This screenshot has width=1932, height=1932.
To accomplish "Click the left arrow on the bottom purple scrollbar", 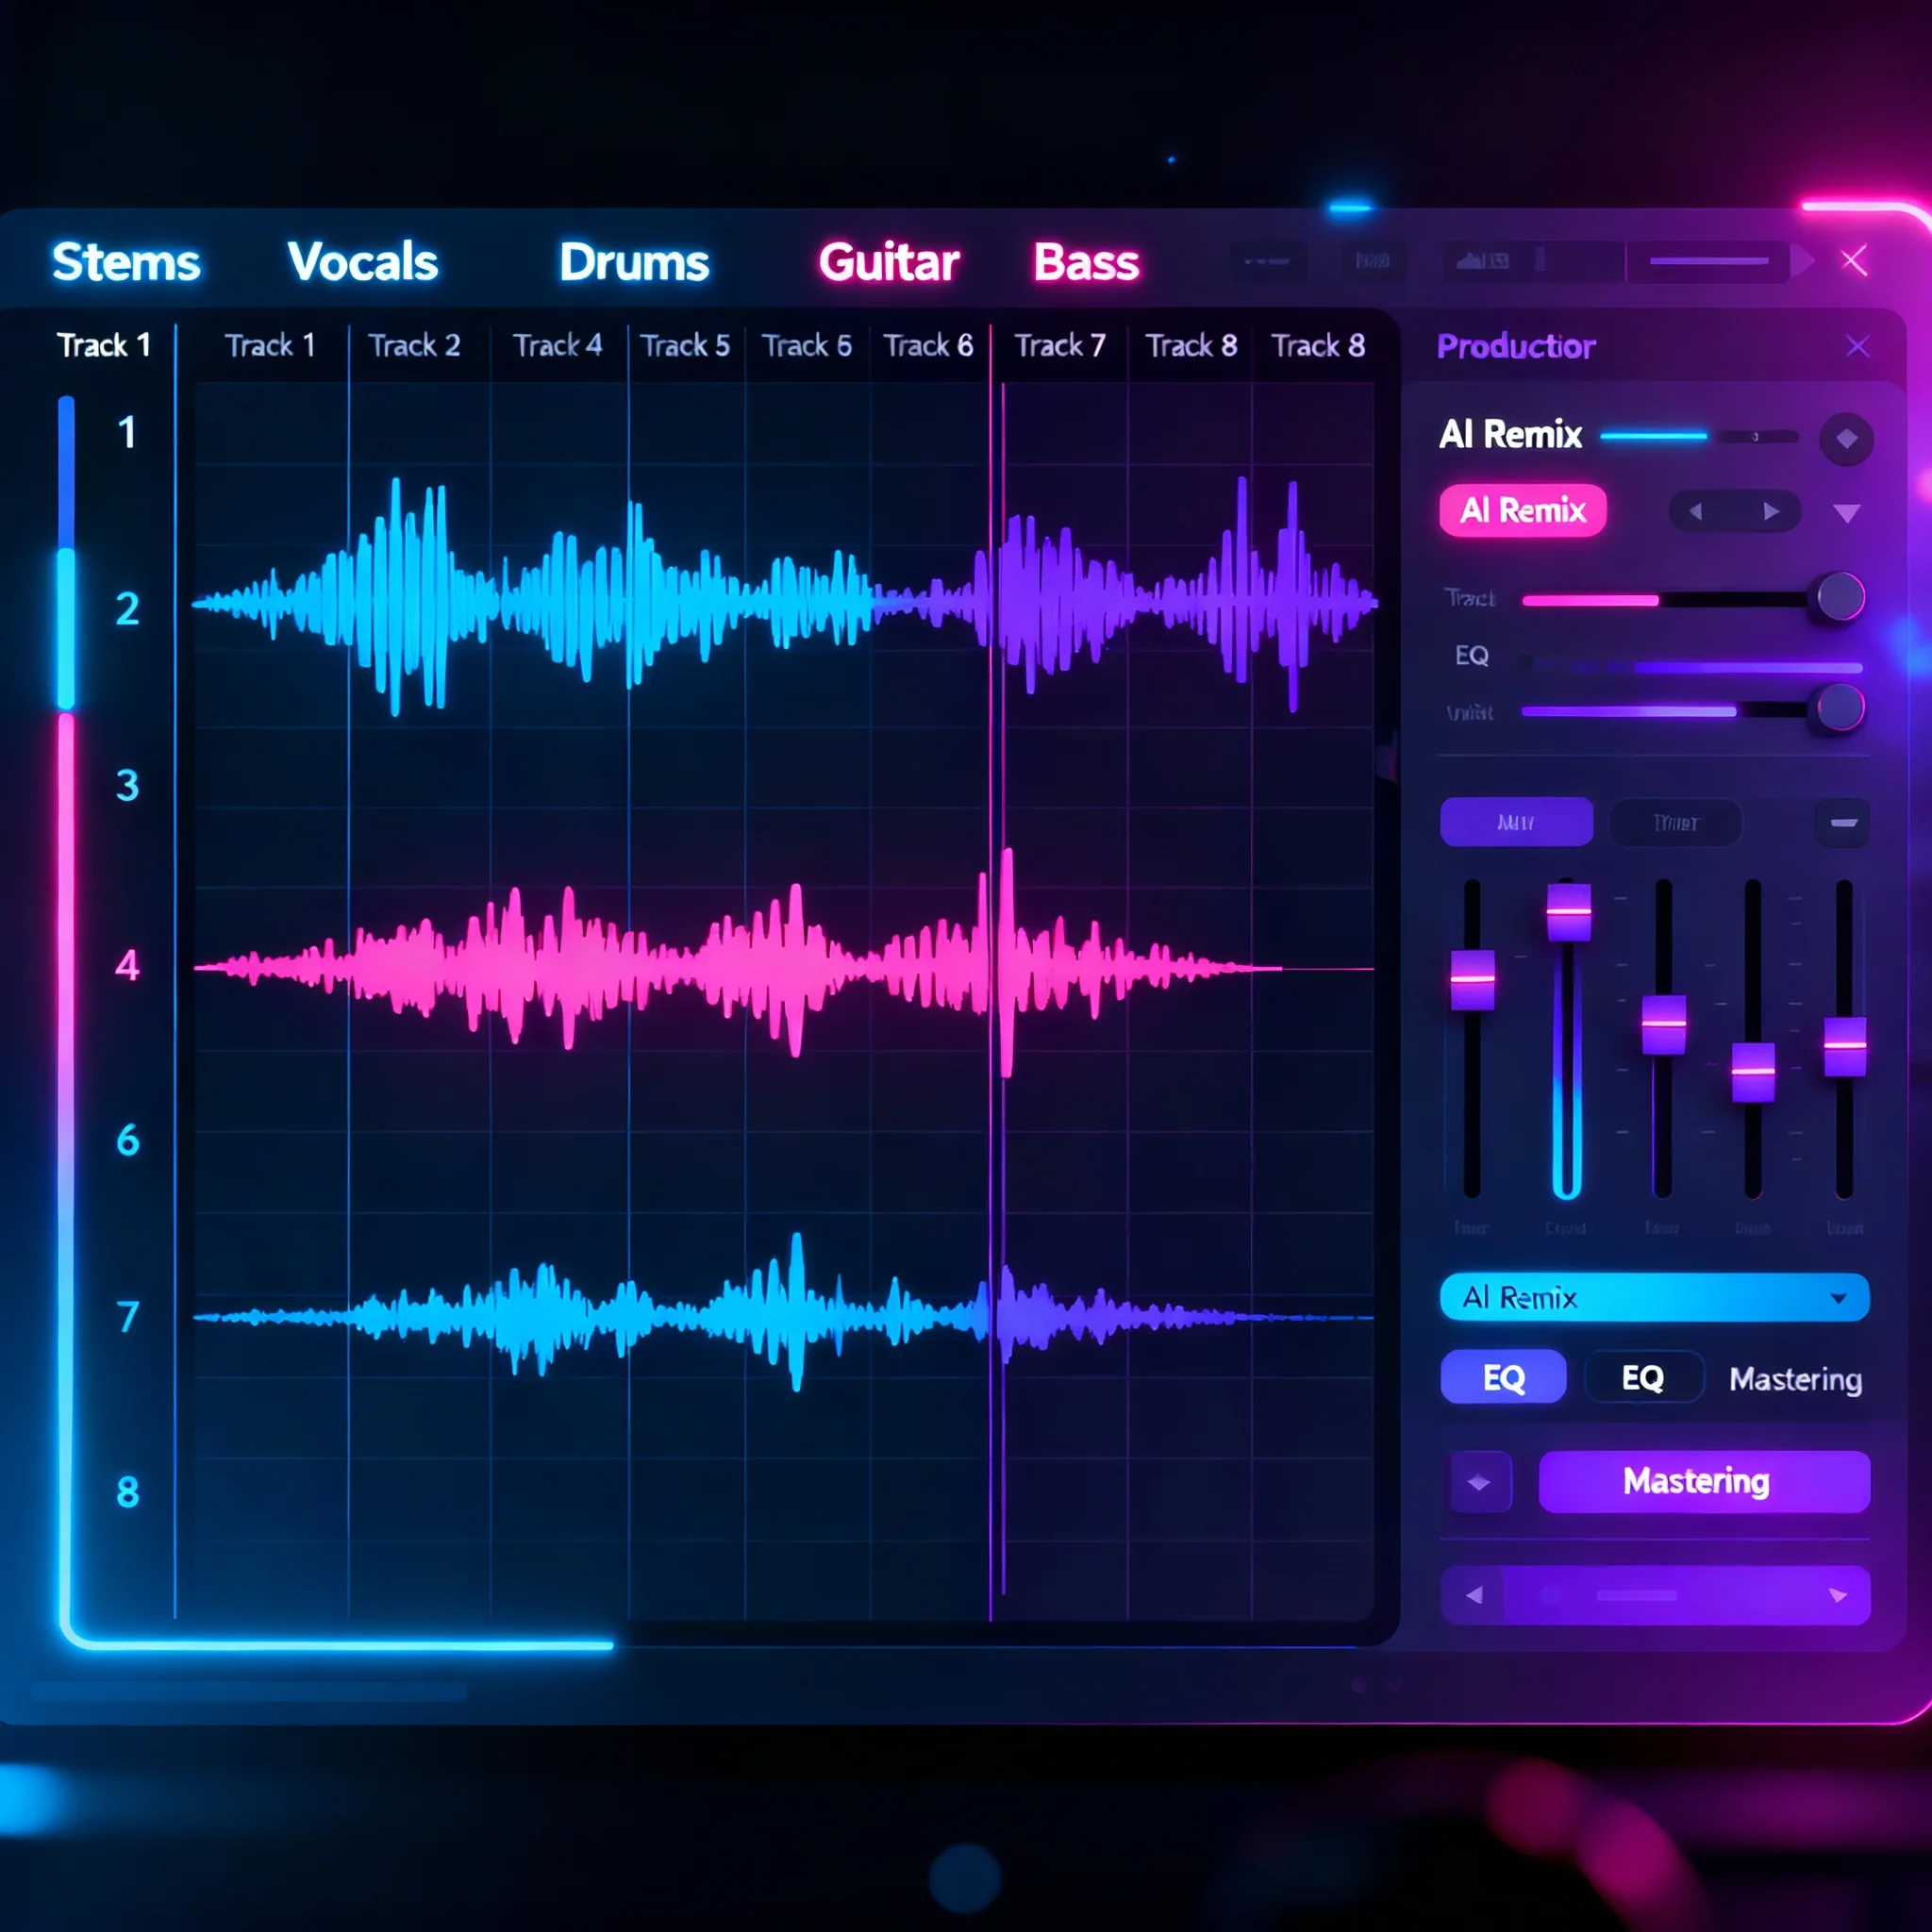I will pyautogui.click(x=1474, y=1596).
